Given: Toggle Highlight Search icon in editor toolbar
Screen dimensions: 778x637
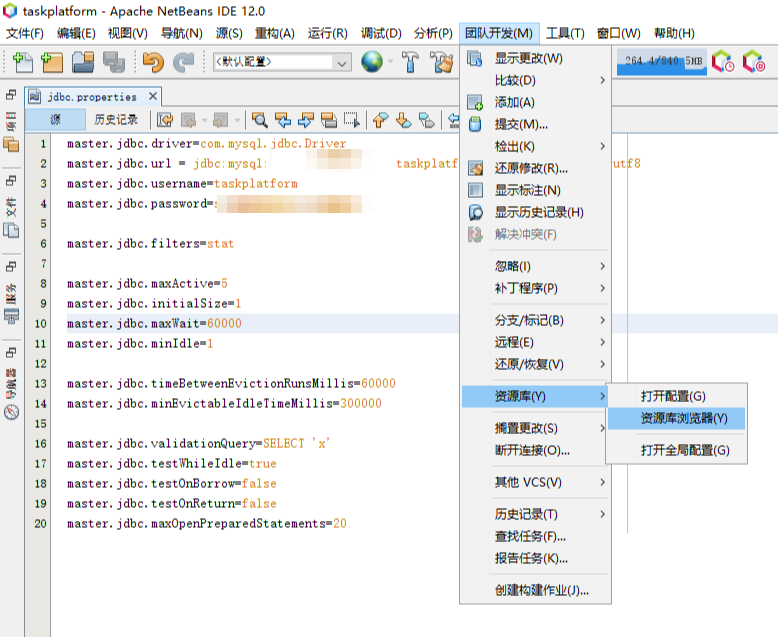Looking at the screenshot, I should click(x=328, y=120).
